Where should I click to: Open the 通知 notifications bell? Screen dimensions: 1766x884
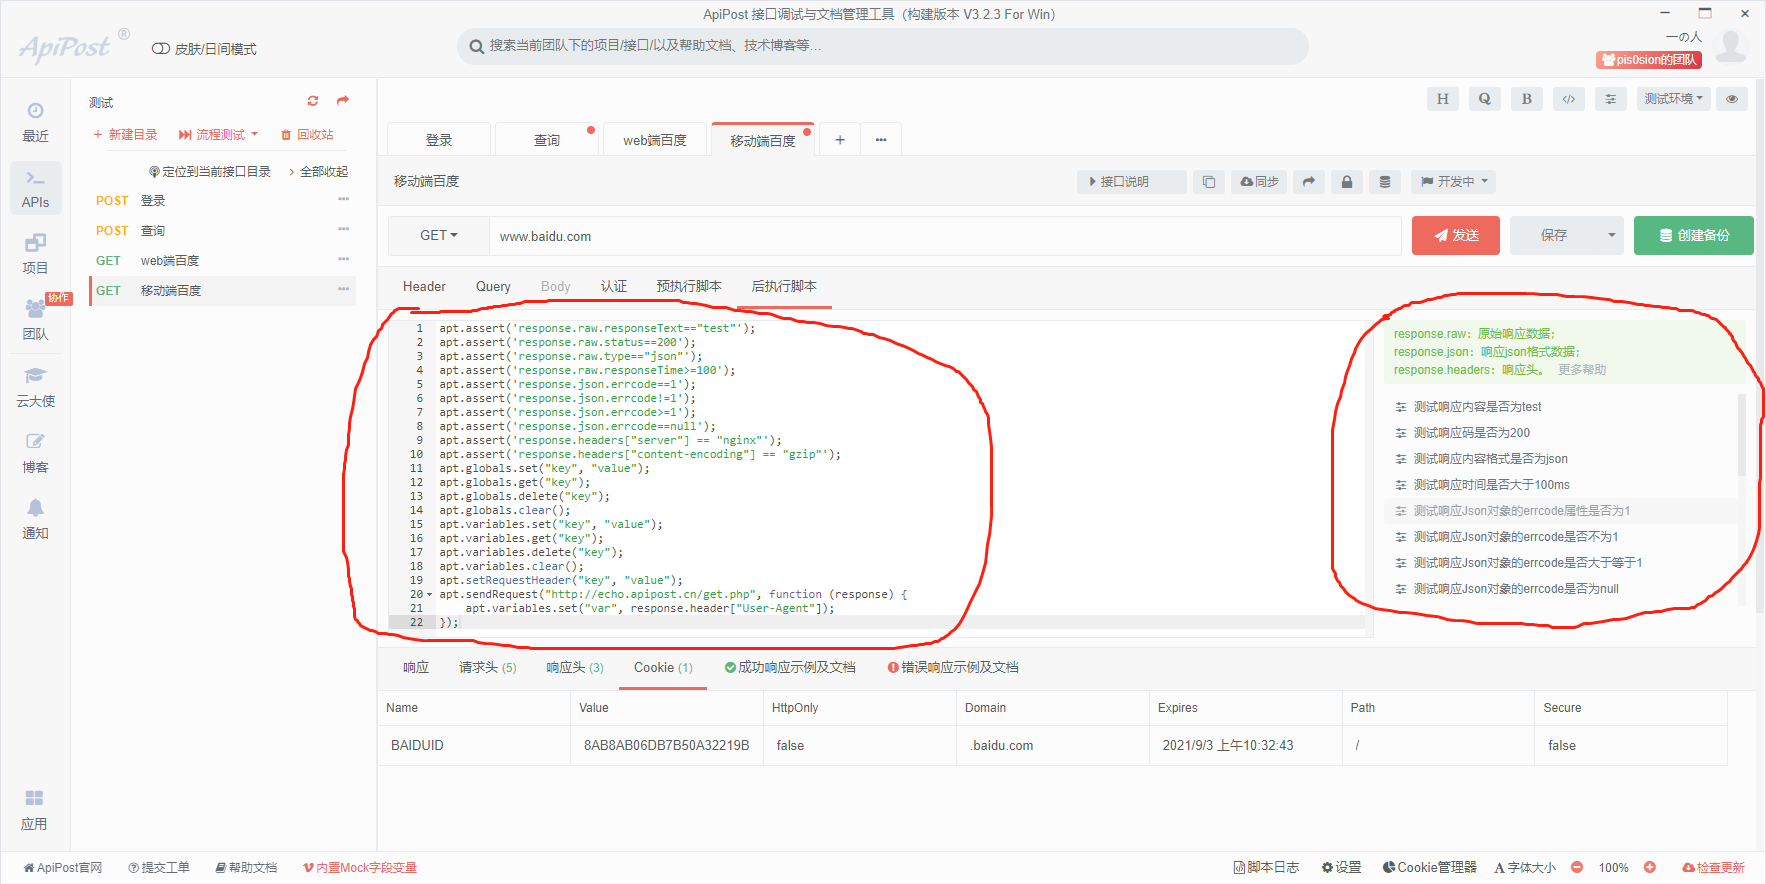pyautogui.click(x=35, y=519)
